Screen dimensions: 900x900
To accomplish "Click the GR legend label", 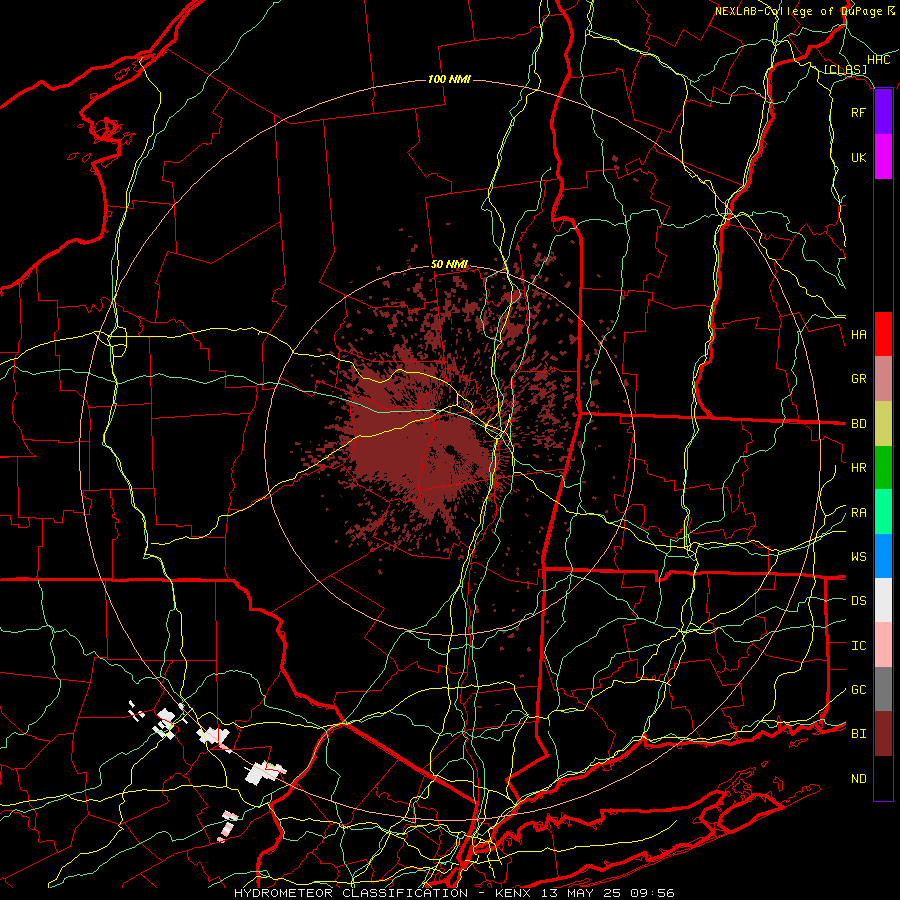I will coord(858,379).
